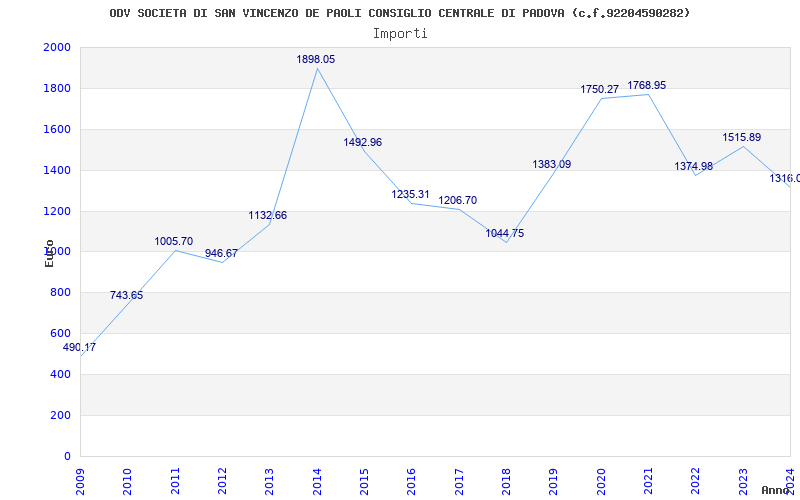Click the data label 1383.09
Viewport: 800px width, 500px height.
552,164
